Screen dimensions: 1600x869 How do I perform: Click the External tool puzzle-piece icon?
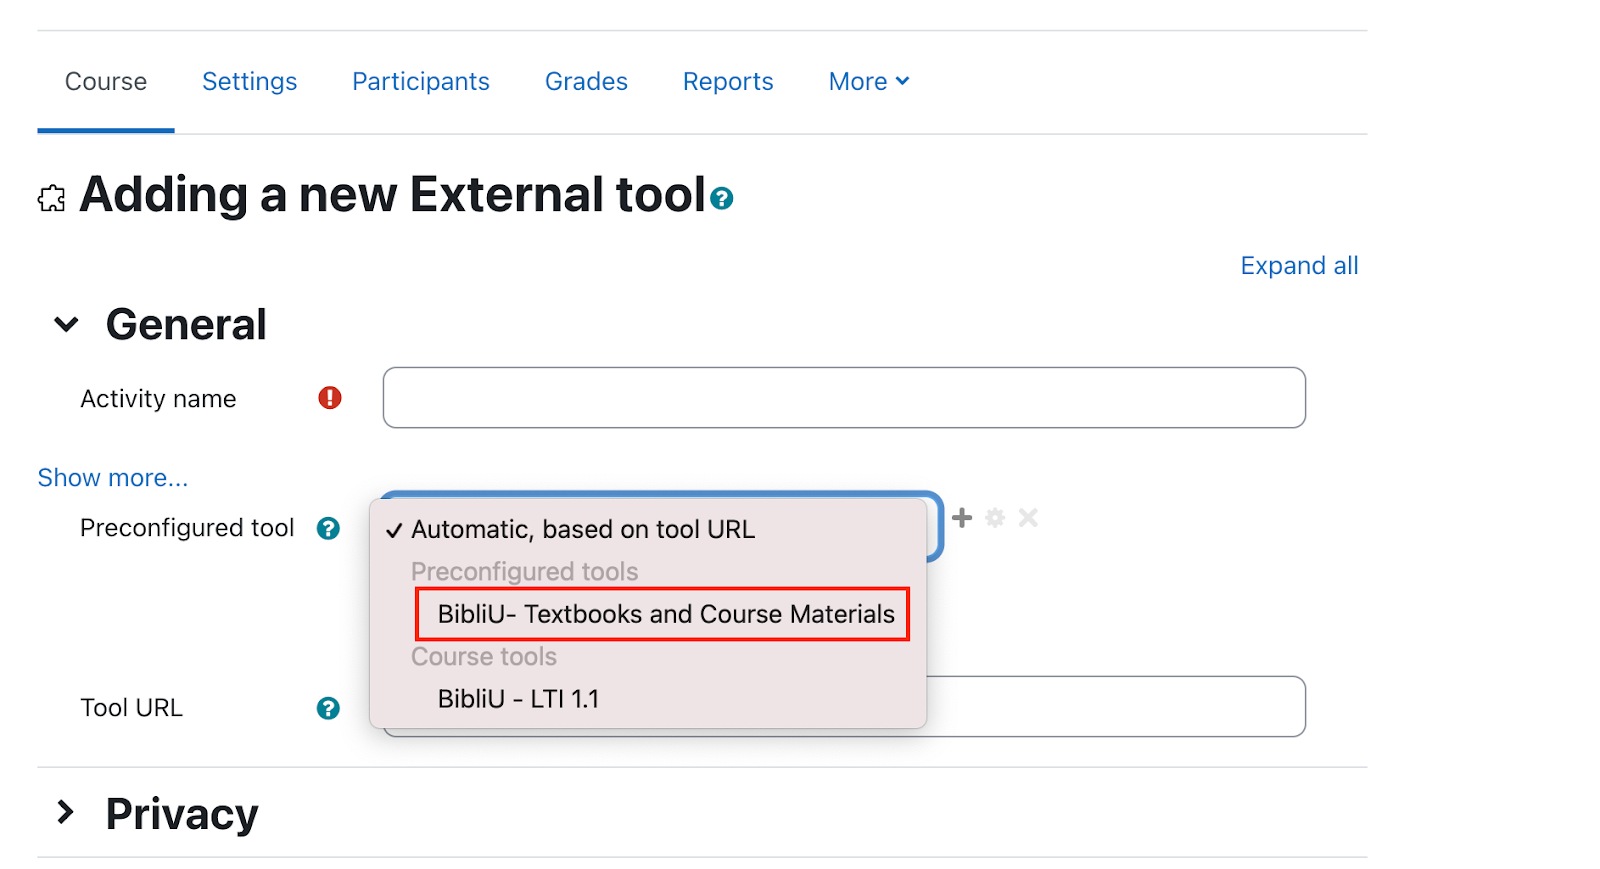click(x=52, y=198)
